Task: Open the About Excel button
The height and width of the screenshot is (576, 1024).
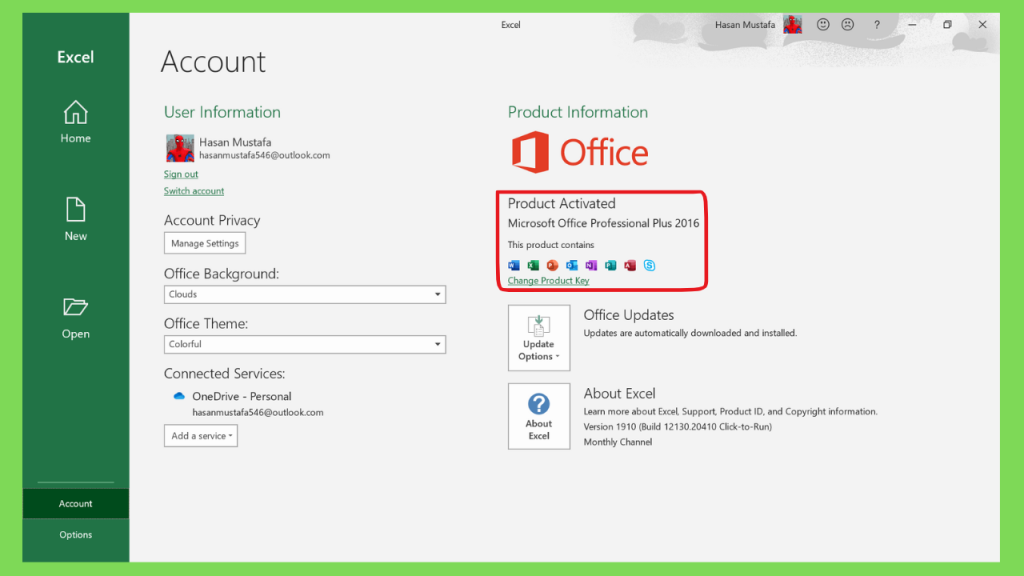Action: pyautogui.click(x=539, y=416)
